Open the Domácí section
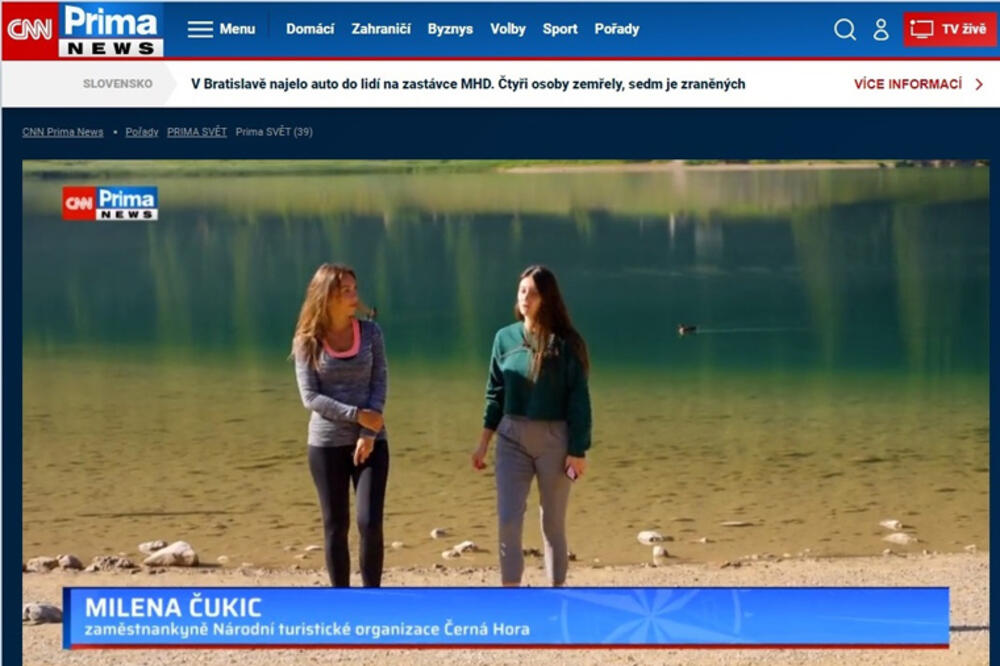This screenshot has height=666, width=1000. pos(310,28)
